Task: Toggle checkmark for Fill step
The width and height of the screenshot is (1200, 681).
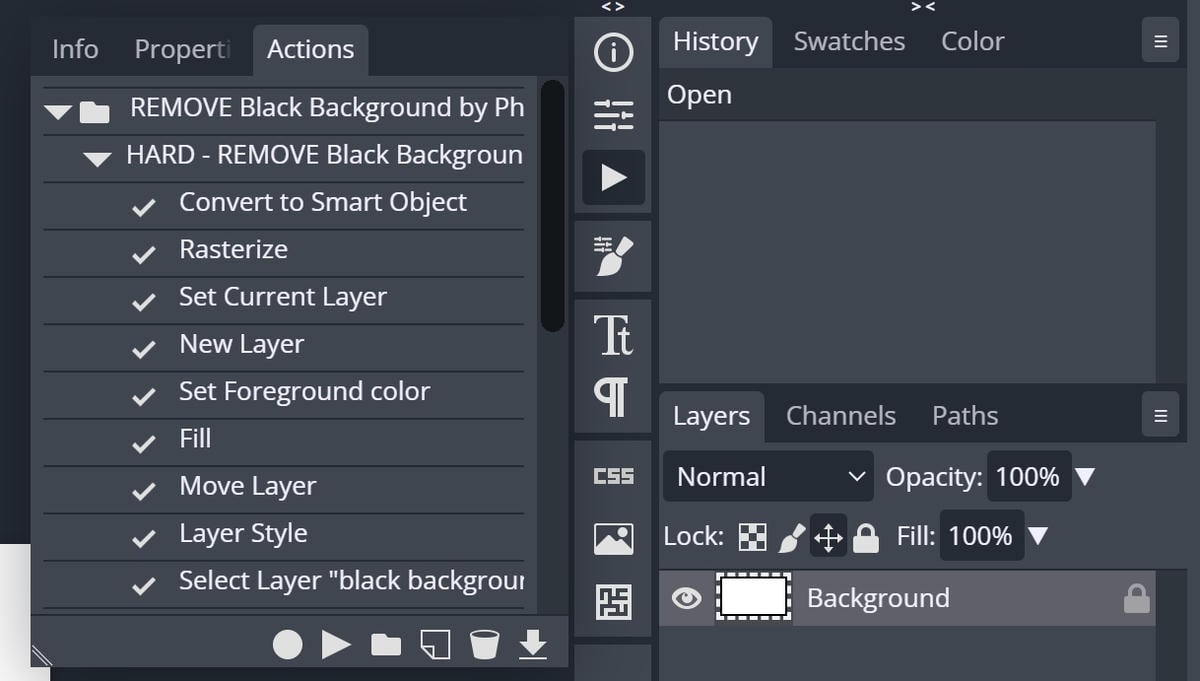Action: click(x=144, y=444)
